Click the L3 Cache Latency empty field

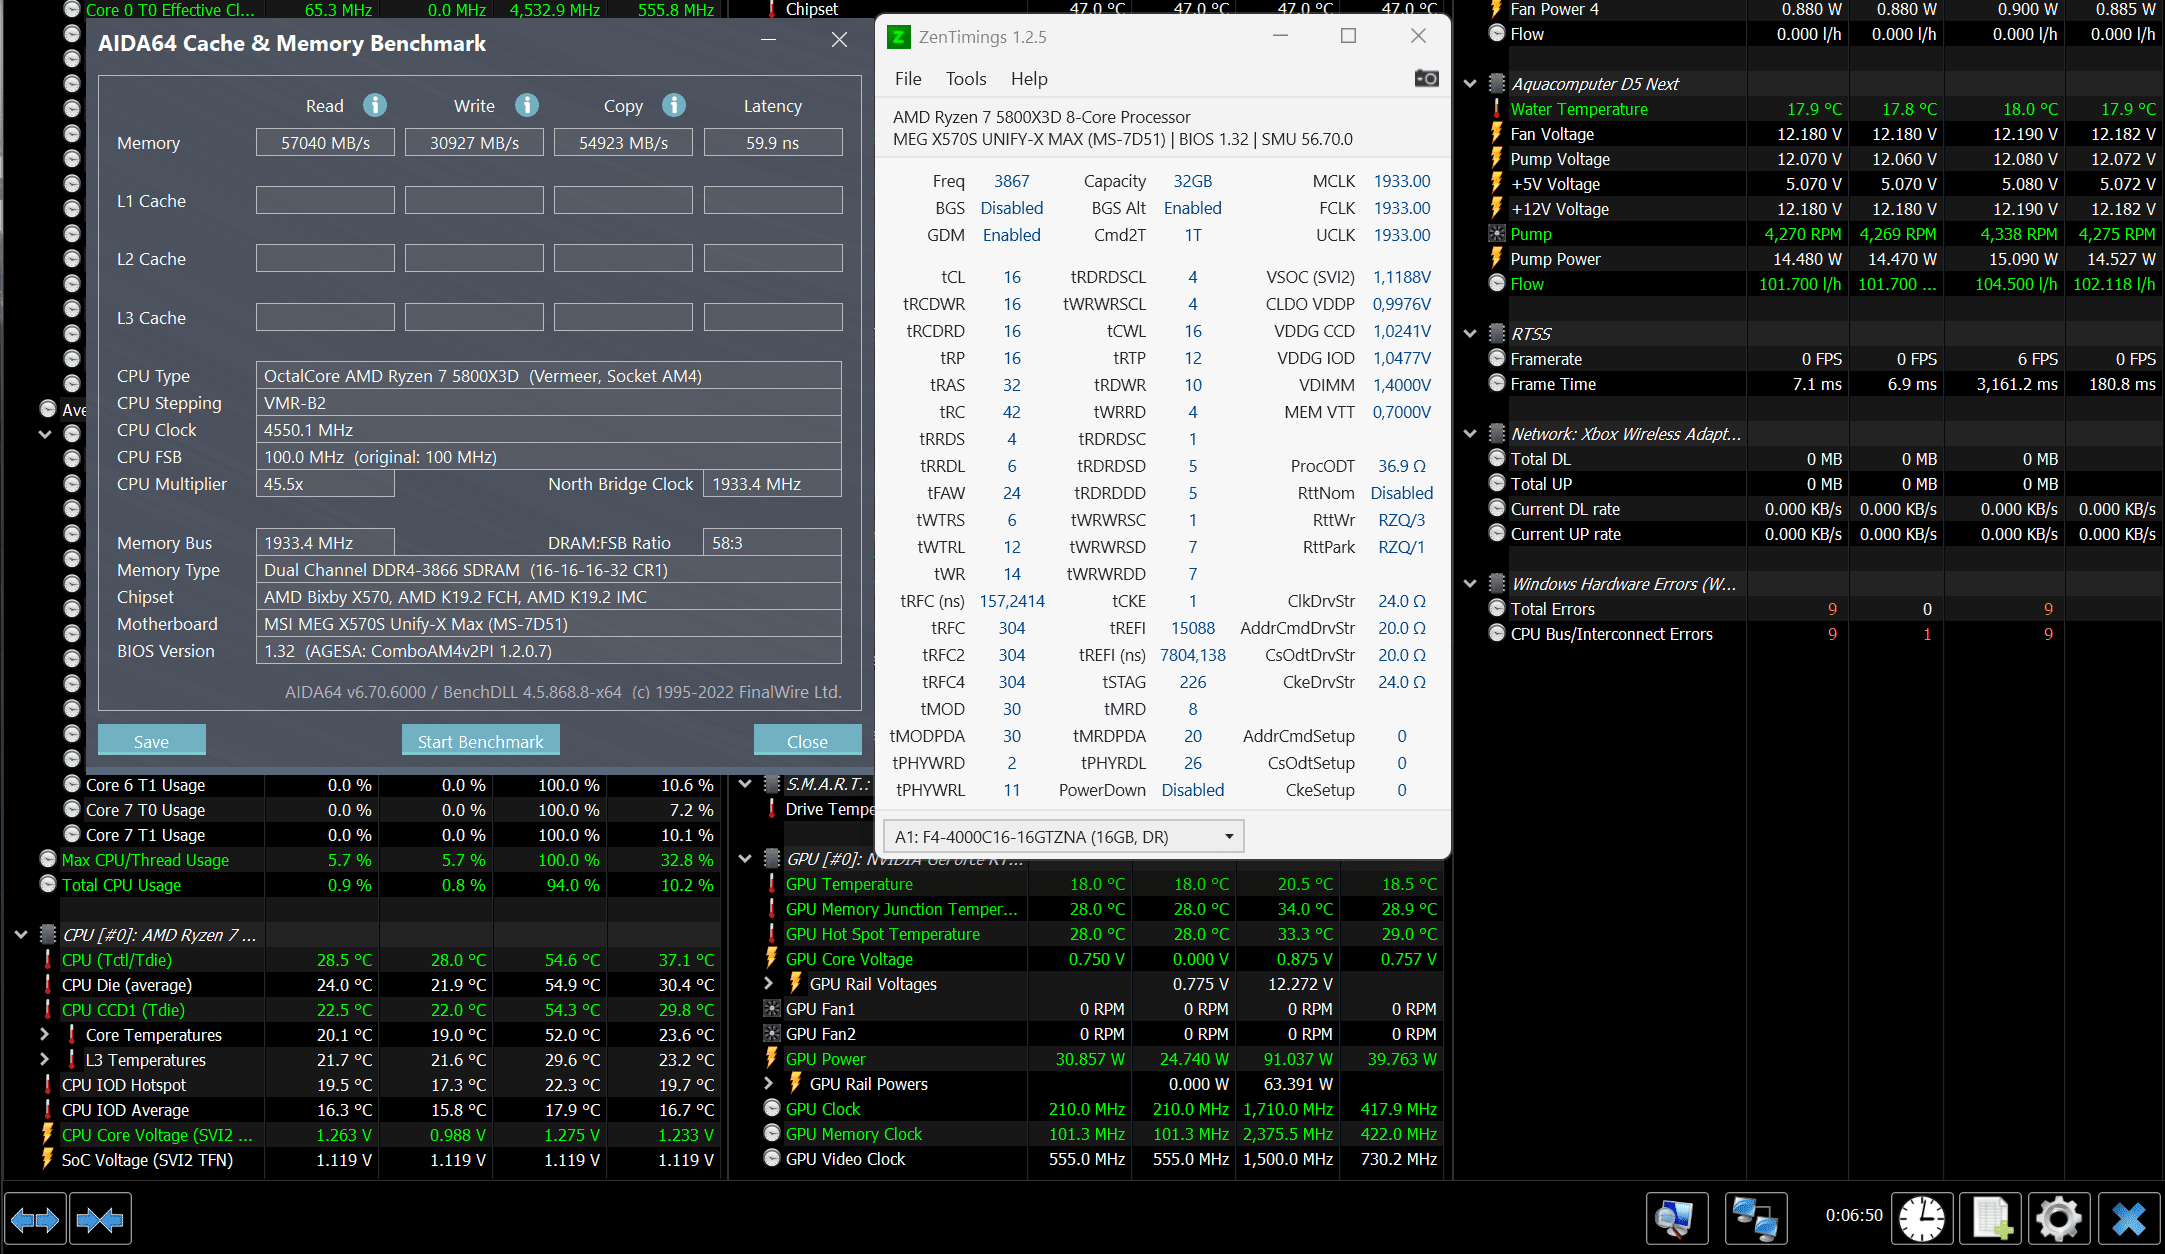click(x=773, y=317)
